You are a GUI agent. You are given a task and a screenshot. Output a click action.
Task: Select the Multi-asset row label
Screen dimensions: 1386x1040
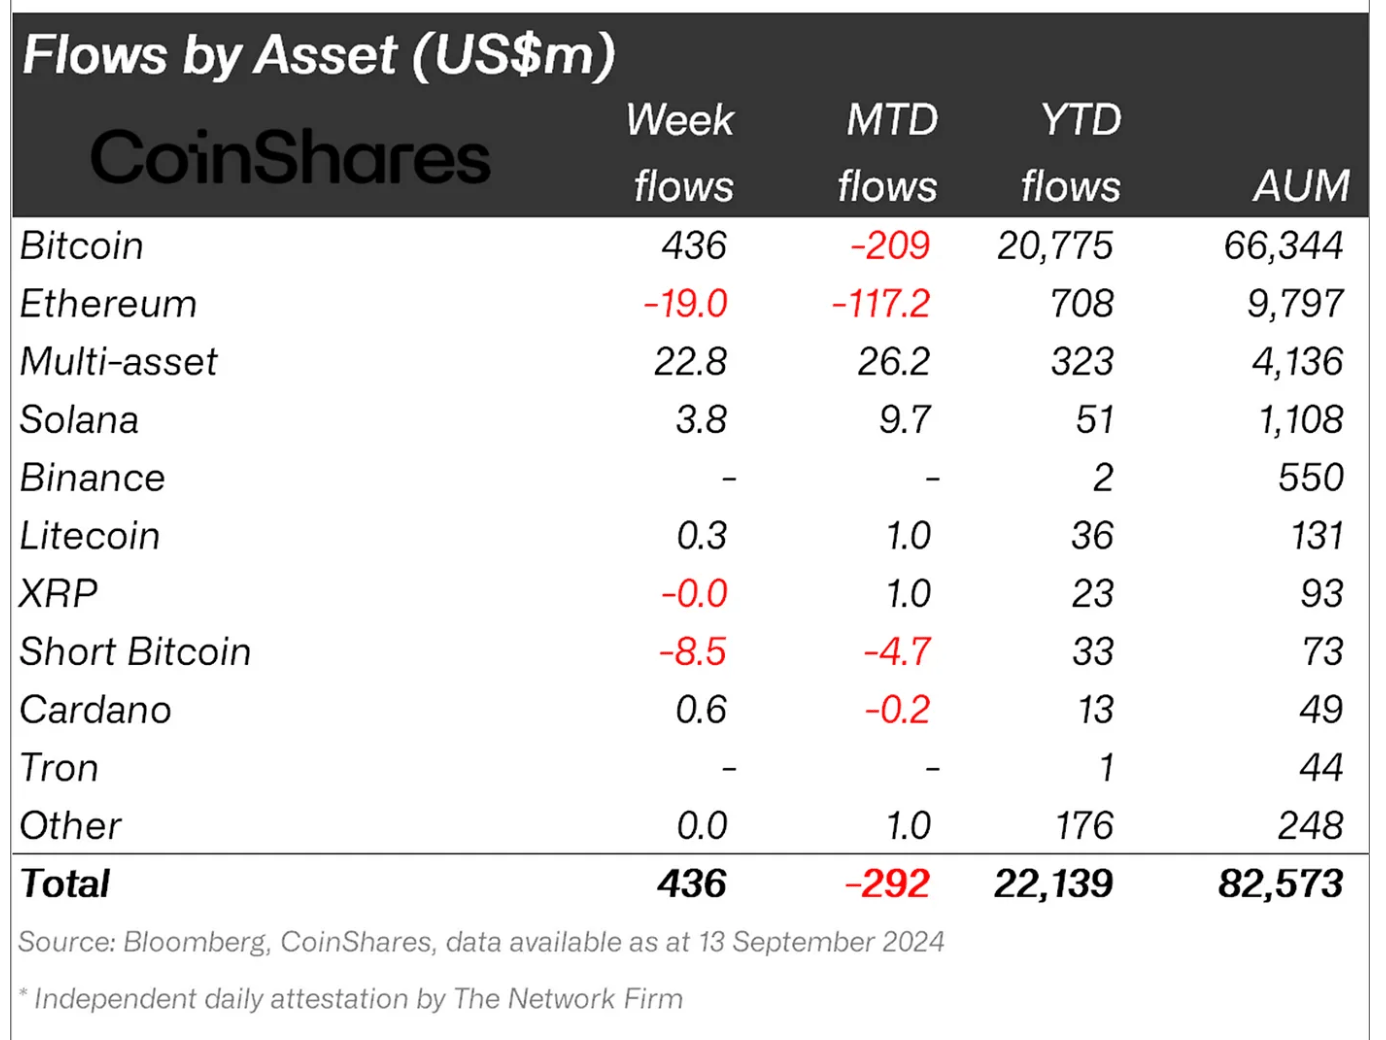tap(118, 362)
